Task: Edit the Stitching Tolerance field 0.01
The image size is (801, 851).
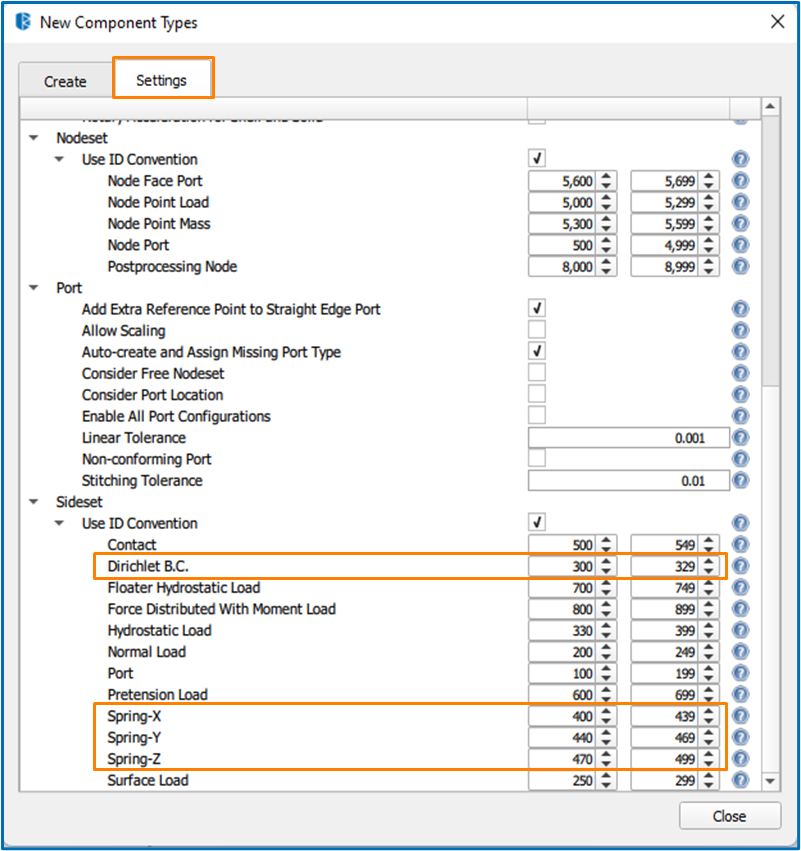Action: pos(628,480)
